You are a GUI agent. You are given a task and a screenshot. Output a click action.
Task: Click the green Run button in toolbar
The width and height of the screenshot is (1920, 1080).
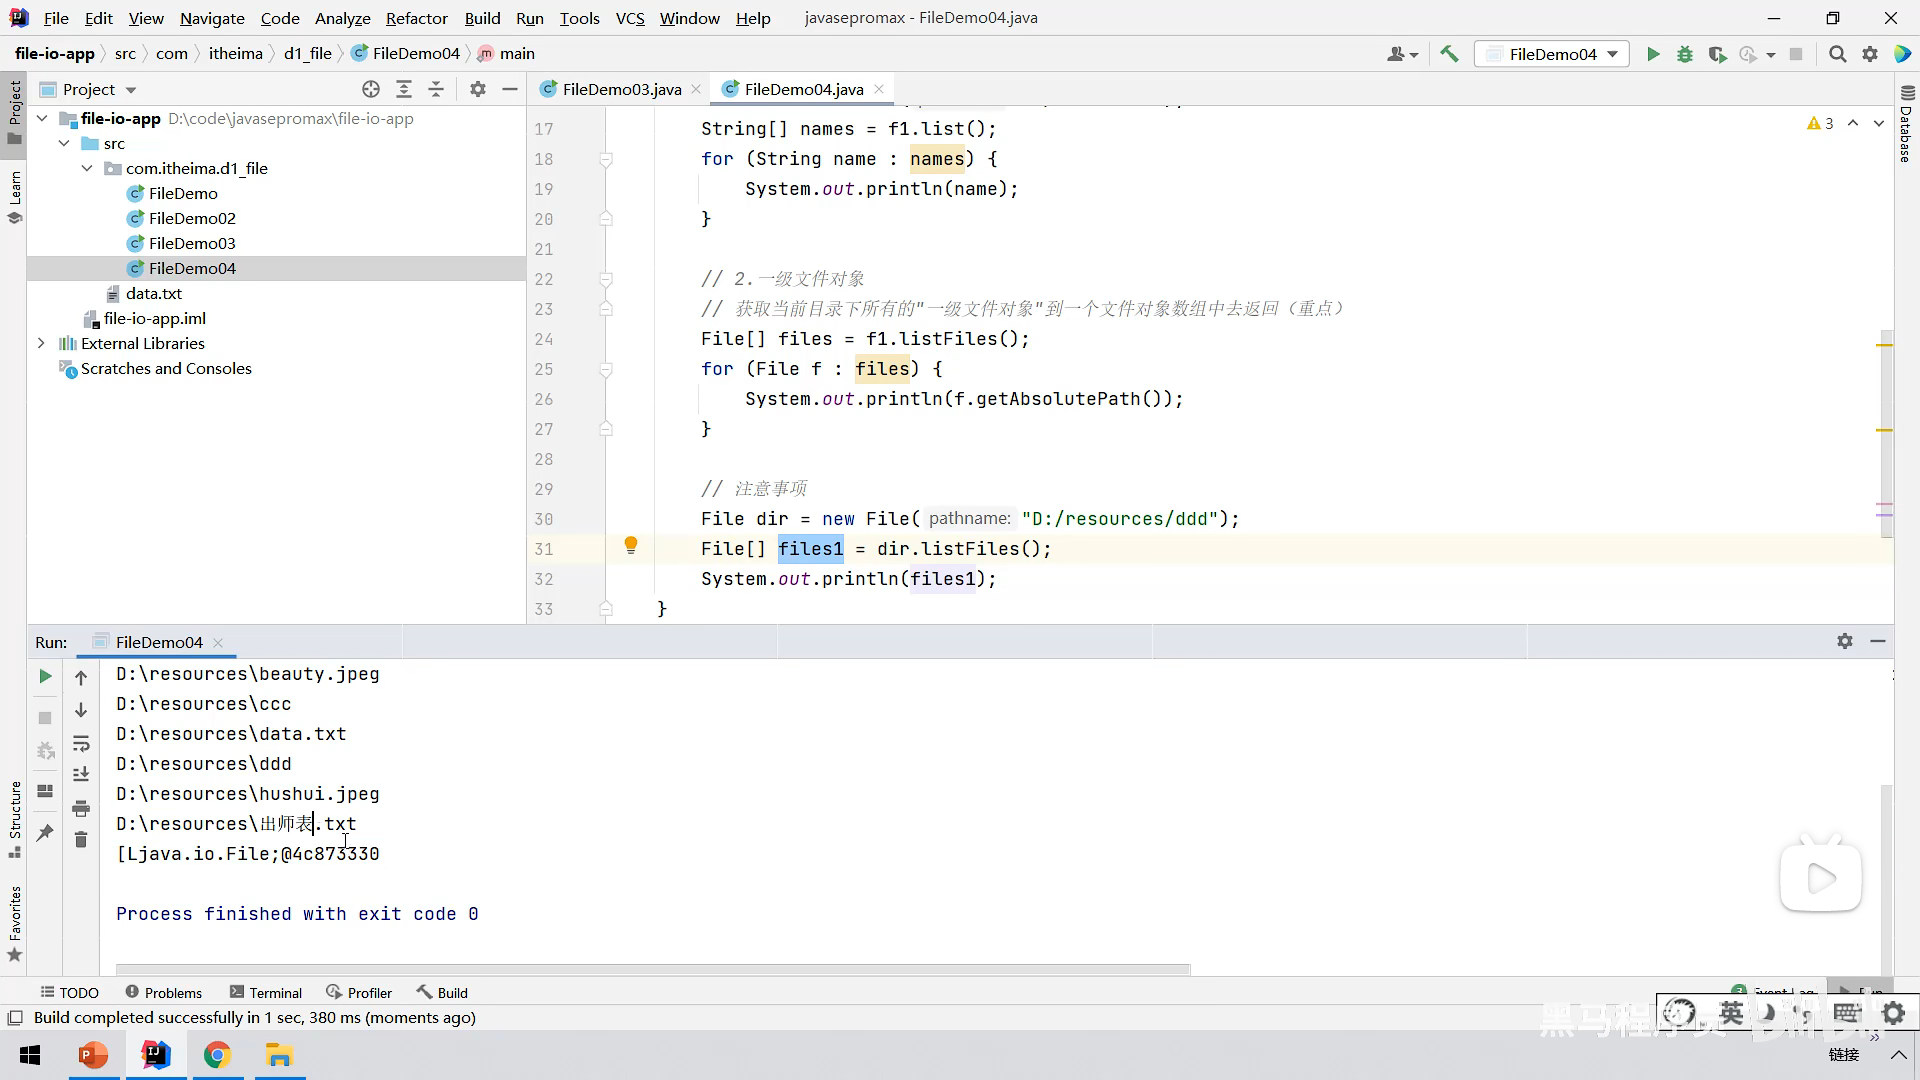point(1653,54)
